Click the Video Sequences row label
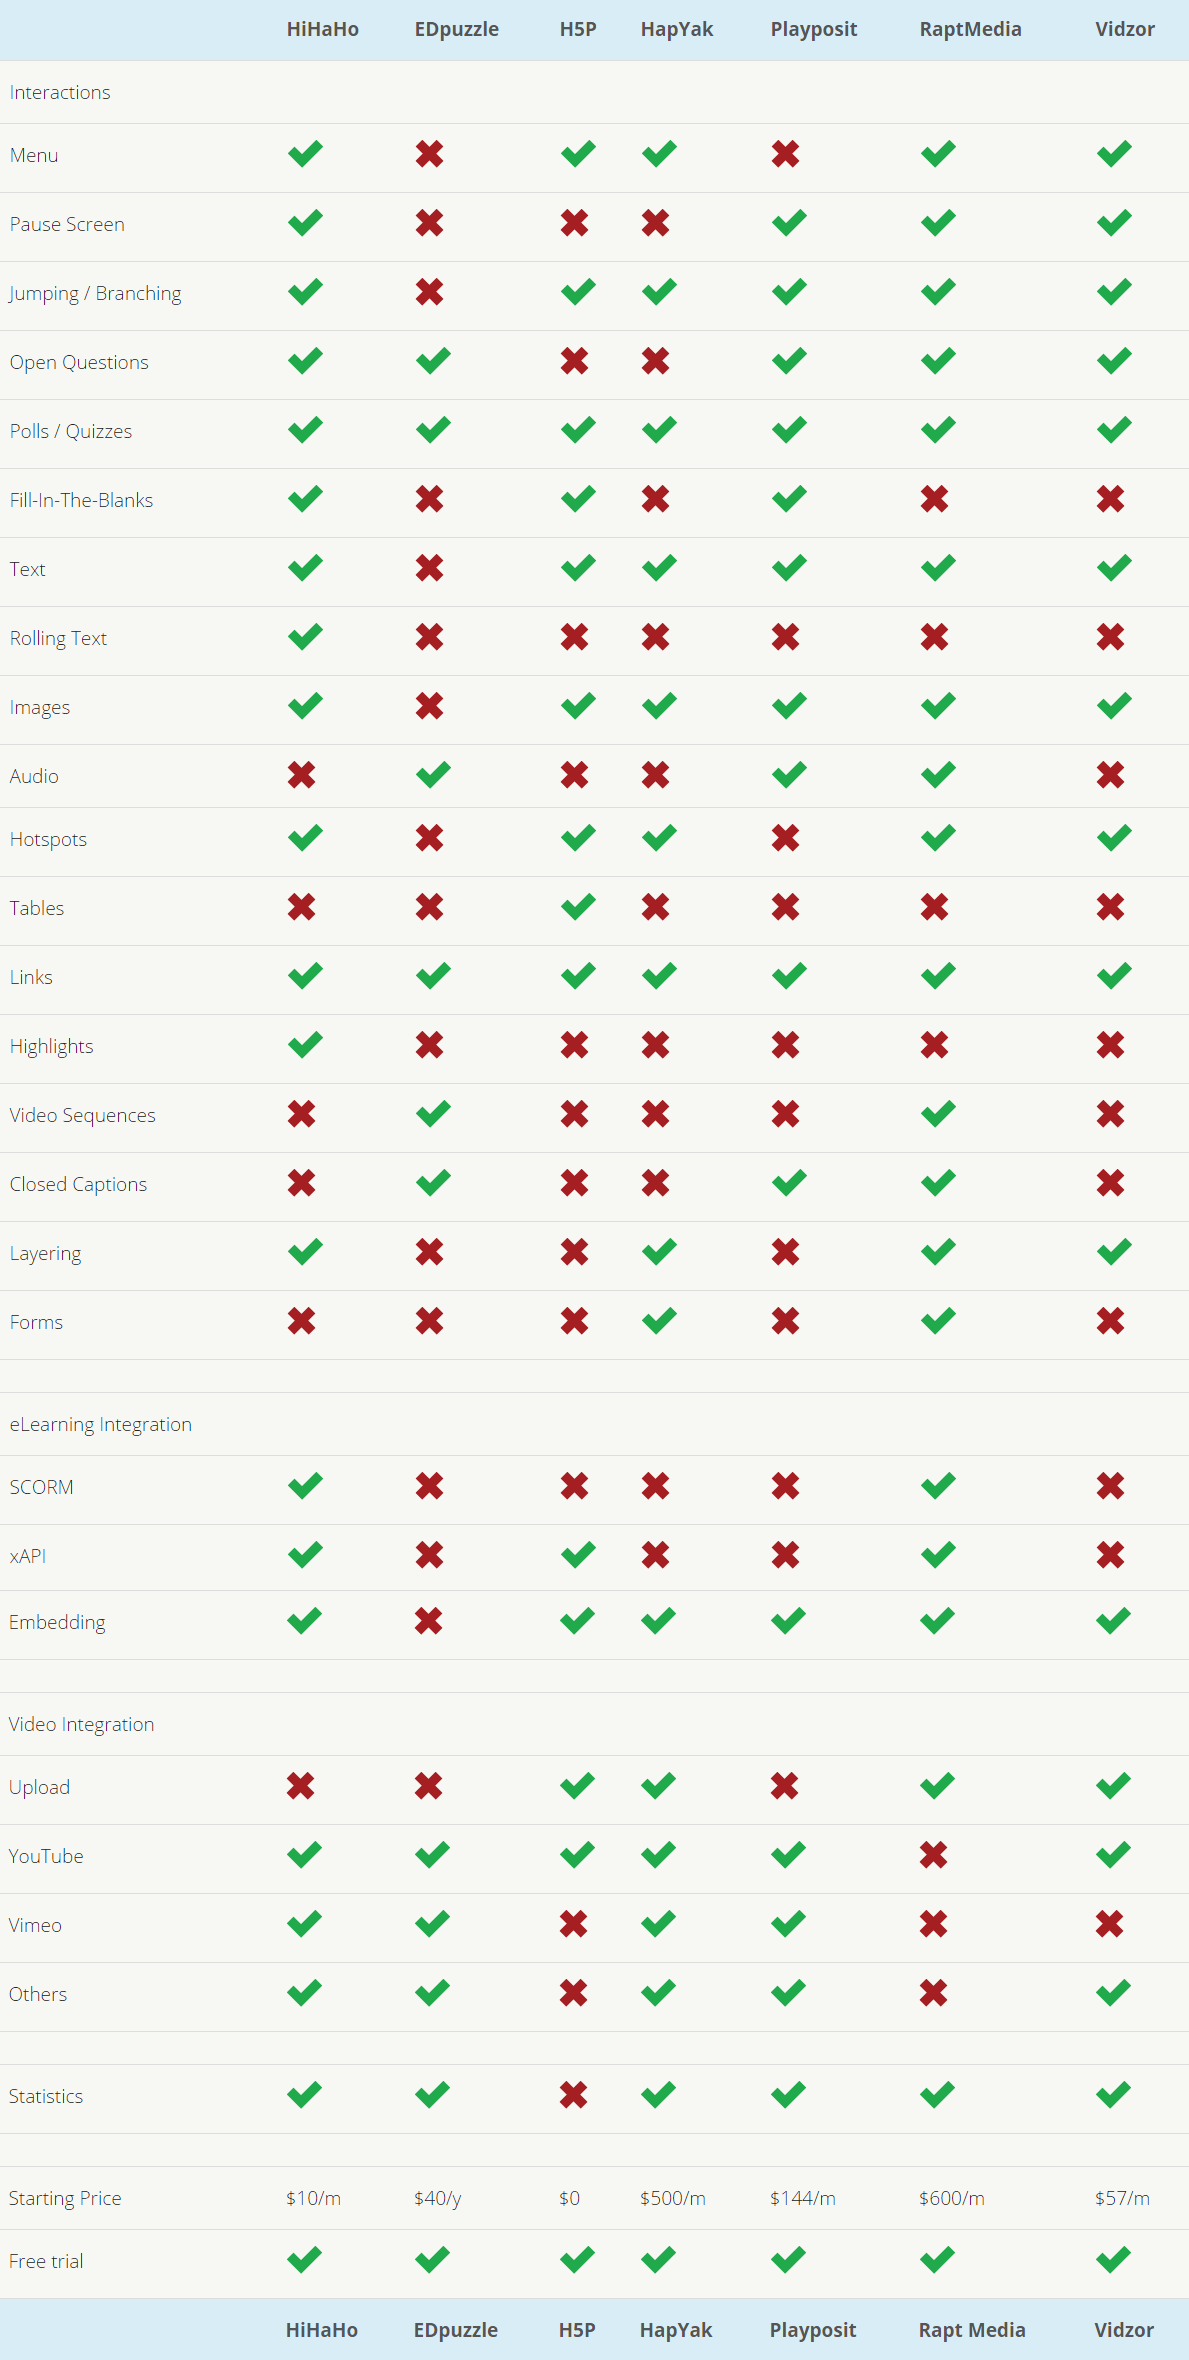This screenshot has height=2360, width=1189. pos(83,1115)
